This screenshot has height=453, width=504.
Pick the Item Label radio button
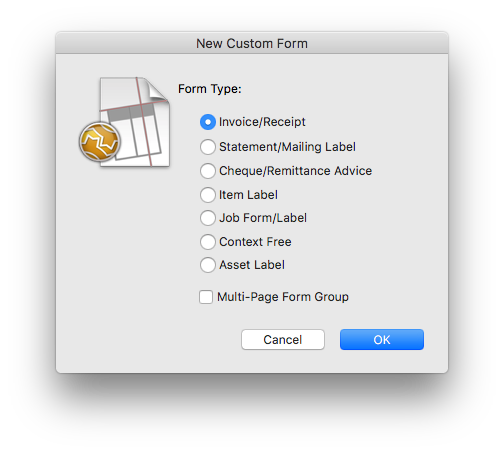pos(208,195)
